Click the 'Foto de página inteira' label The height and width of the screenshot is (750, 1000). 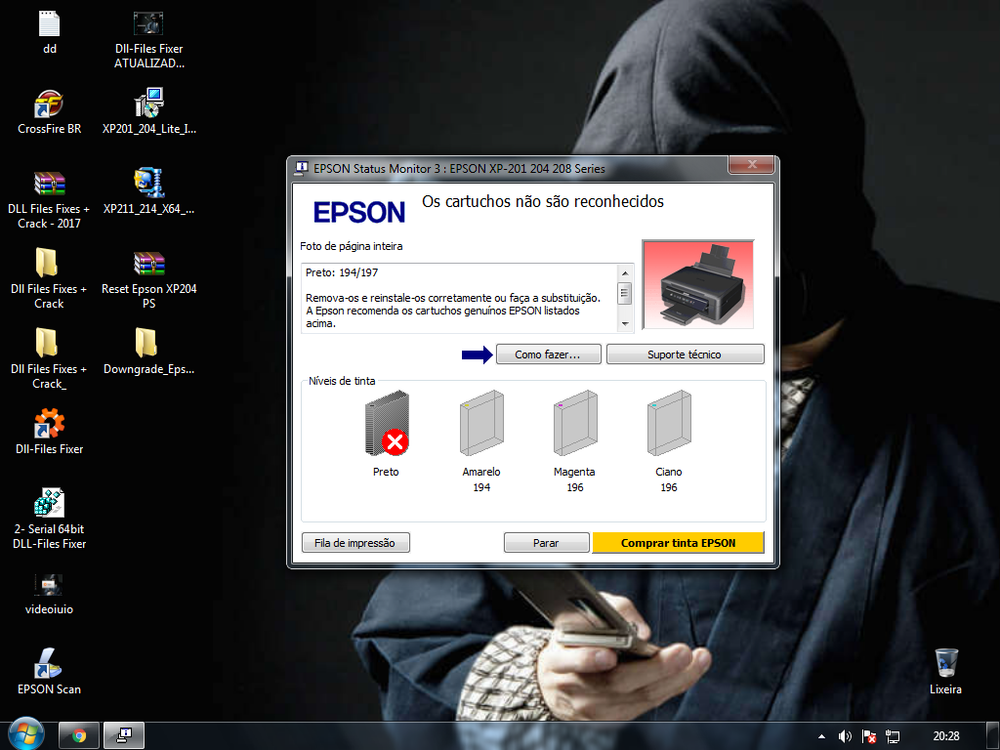351,246
